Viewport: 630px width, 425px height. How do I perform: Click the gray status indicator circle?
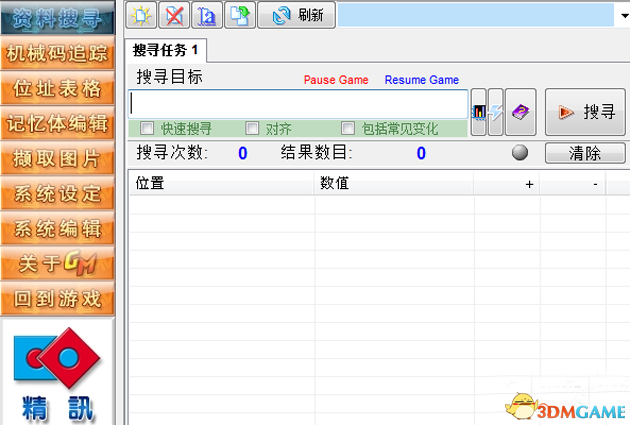(x=519, y=153)
